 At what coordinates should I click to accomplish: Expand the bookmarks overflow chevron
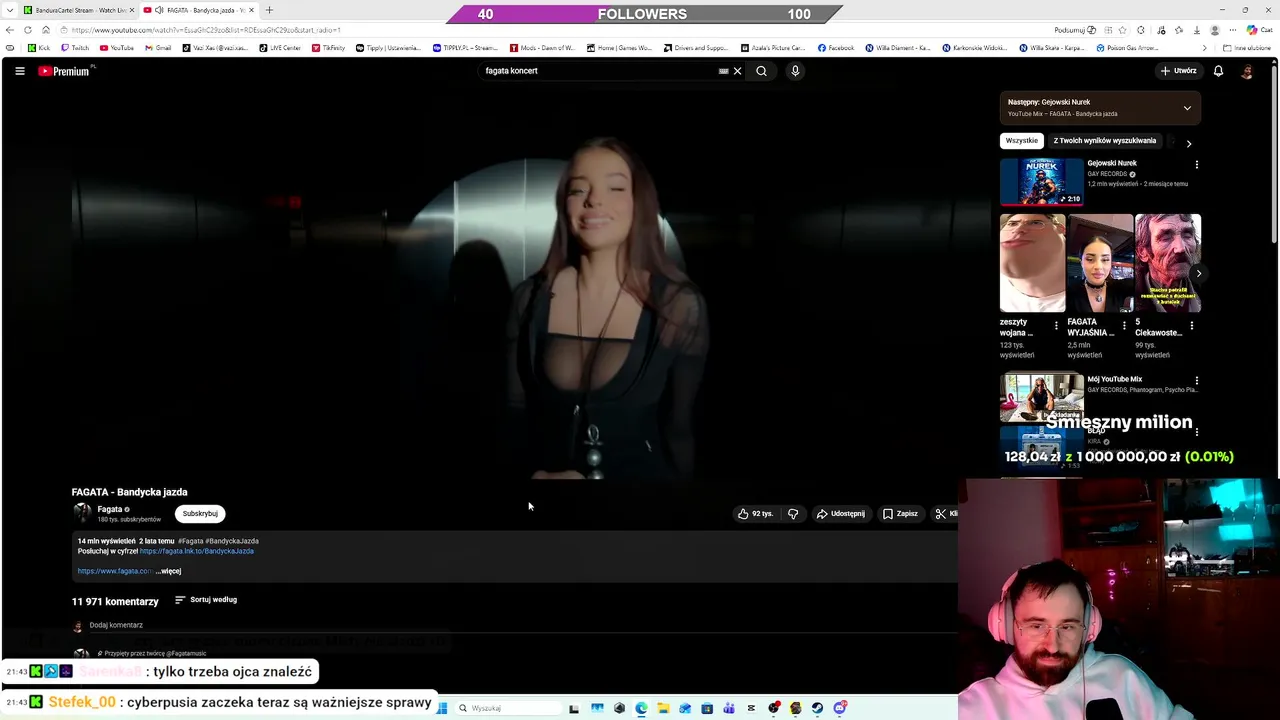tap(1204, 48)
